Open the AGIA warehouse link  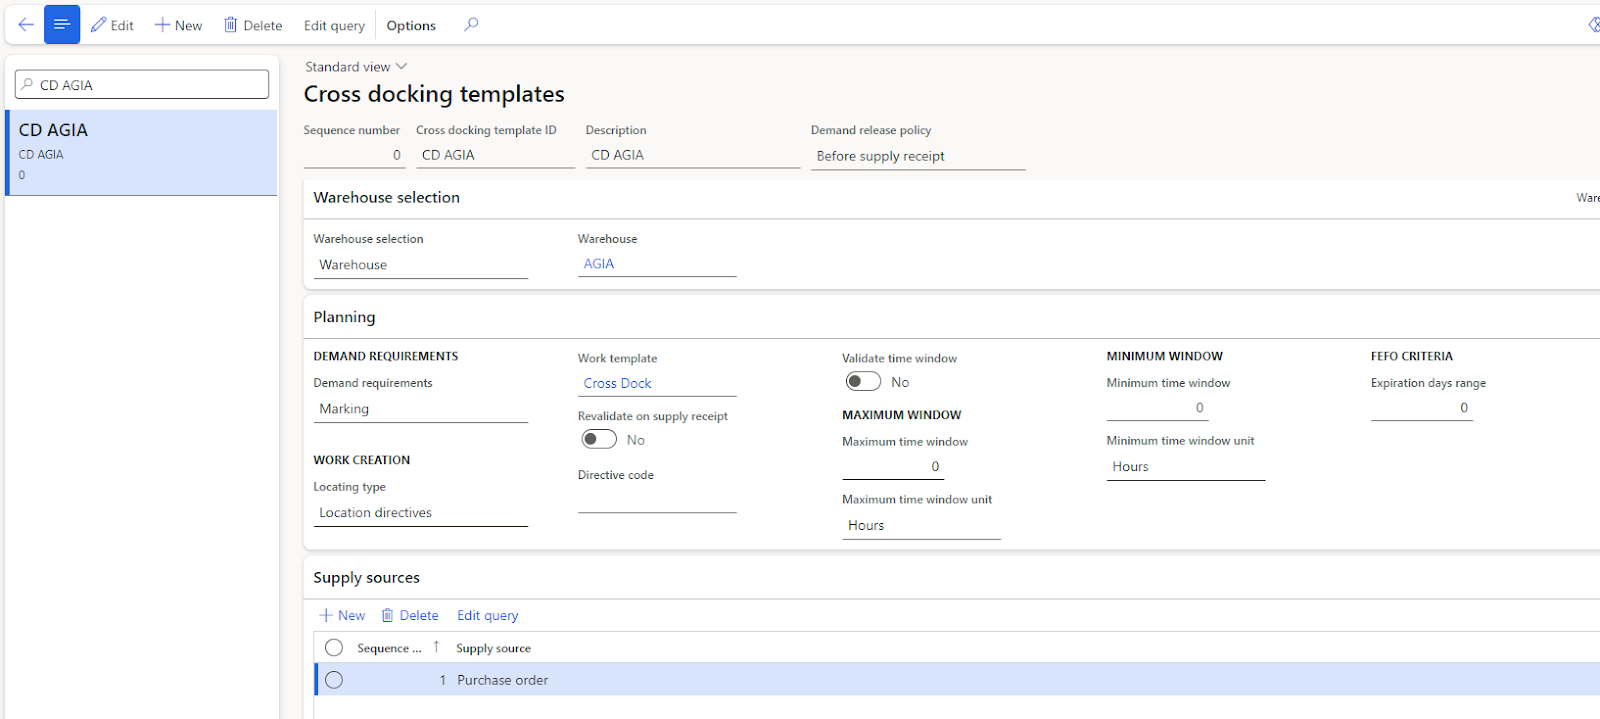(599, 264)
